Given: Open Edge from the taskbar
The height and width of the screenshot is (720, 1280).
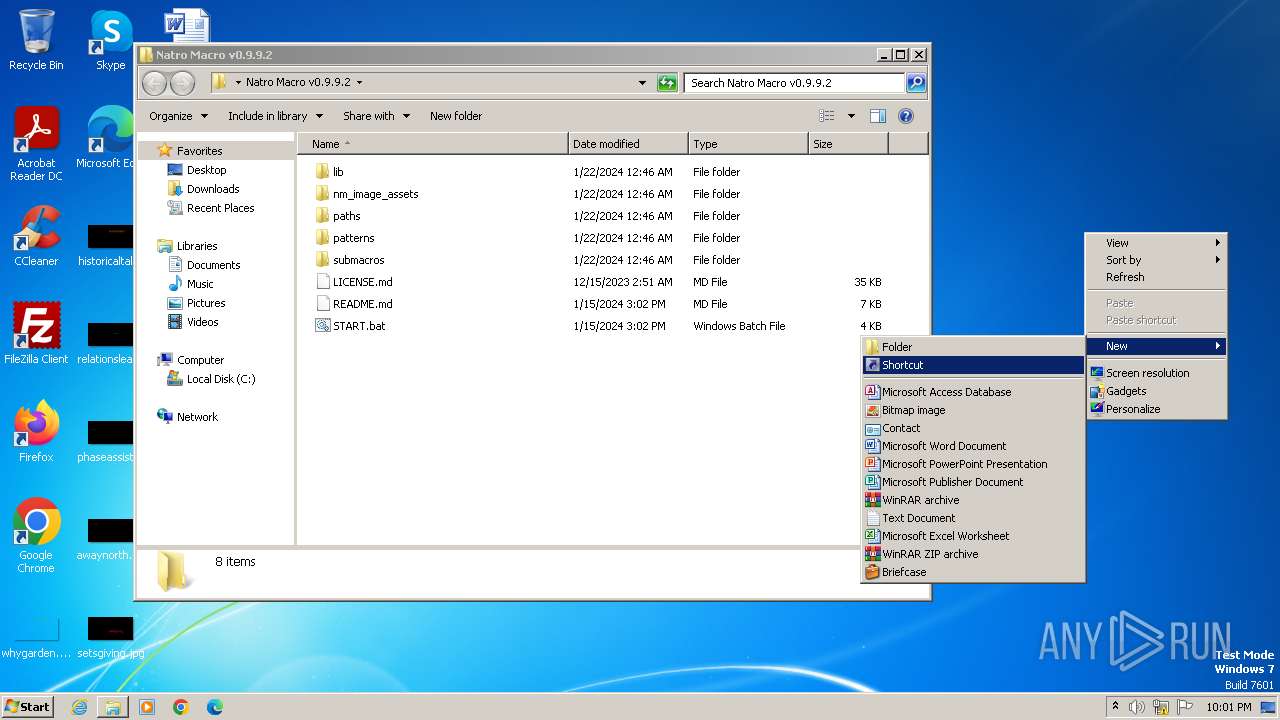Looking at the screenshot, I should pyautogui.click(x=215, y=707).
